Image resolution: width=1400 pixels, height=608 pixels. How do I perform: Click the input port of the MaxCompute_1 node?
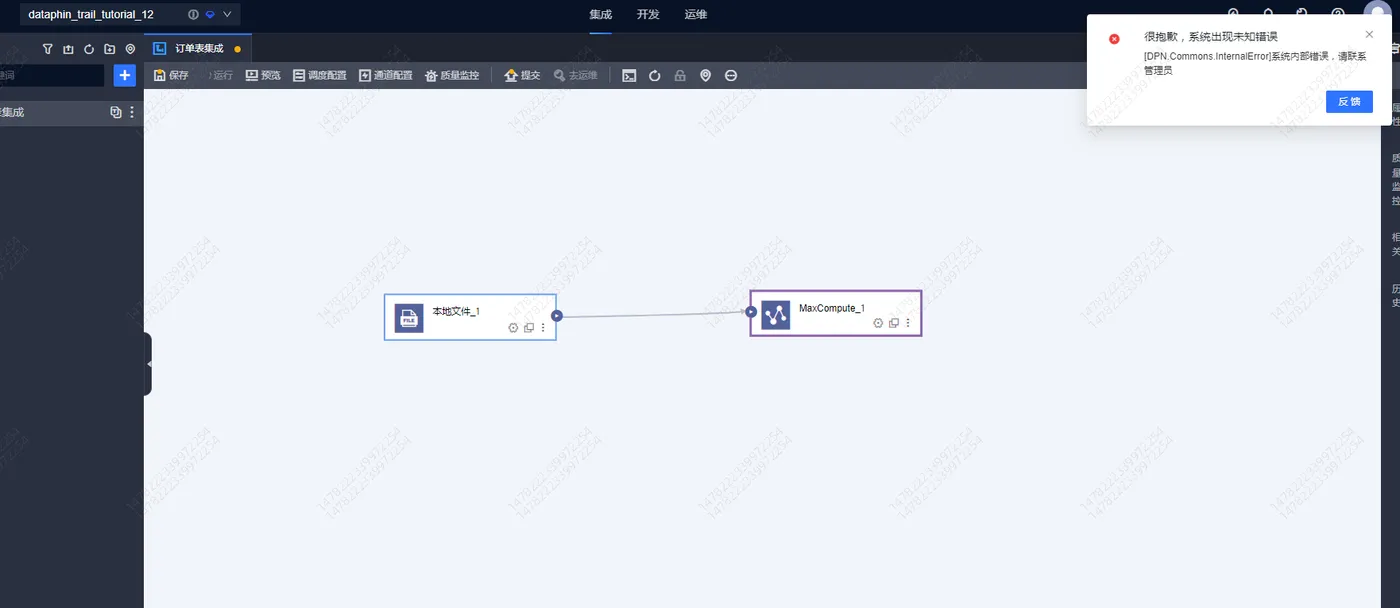point(751,312)
